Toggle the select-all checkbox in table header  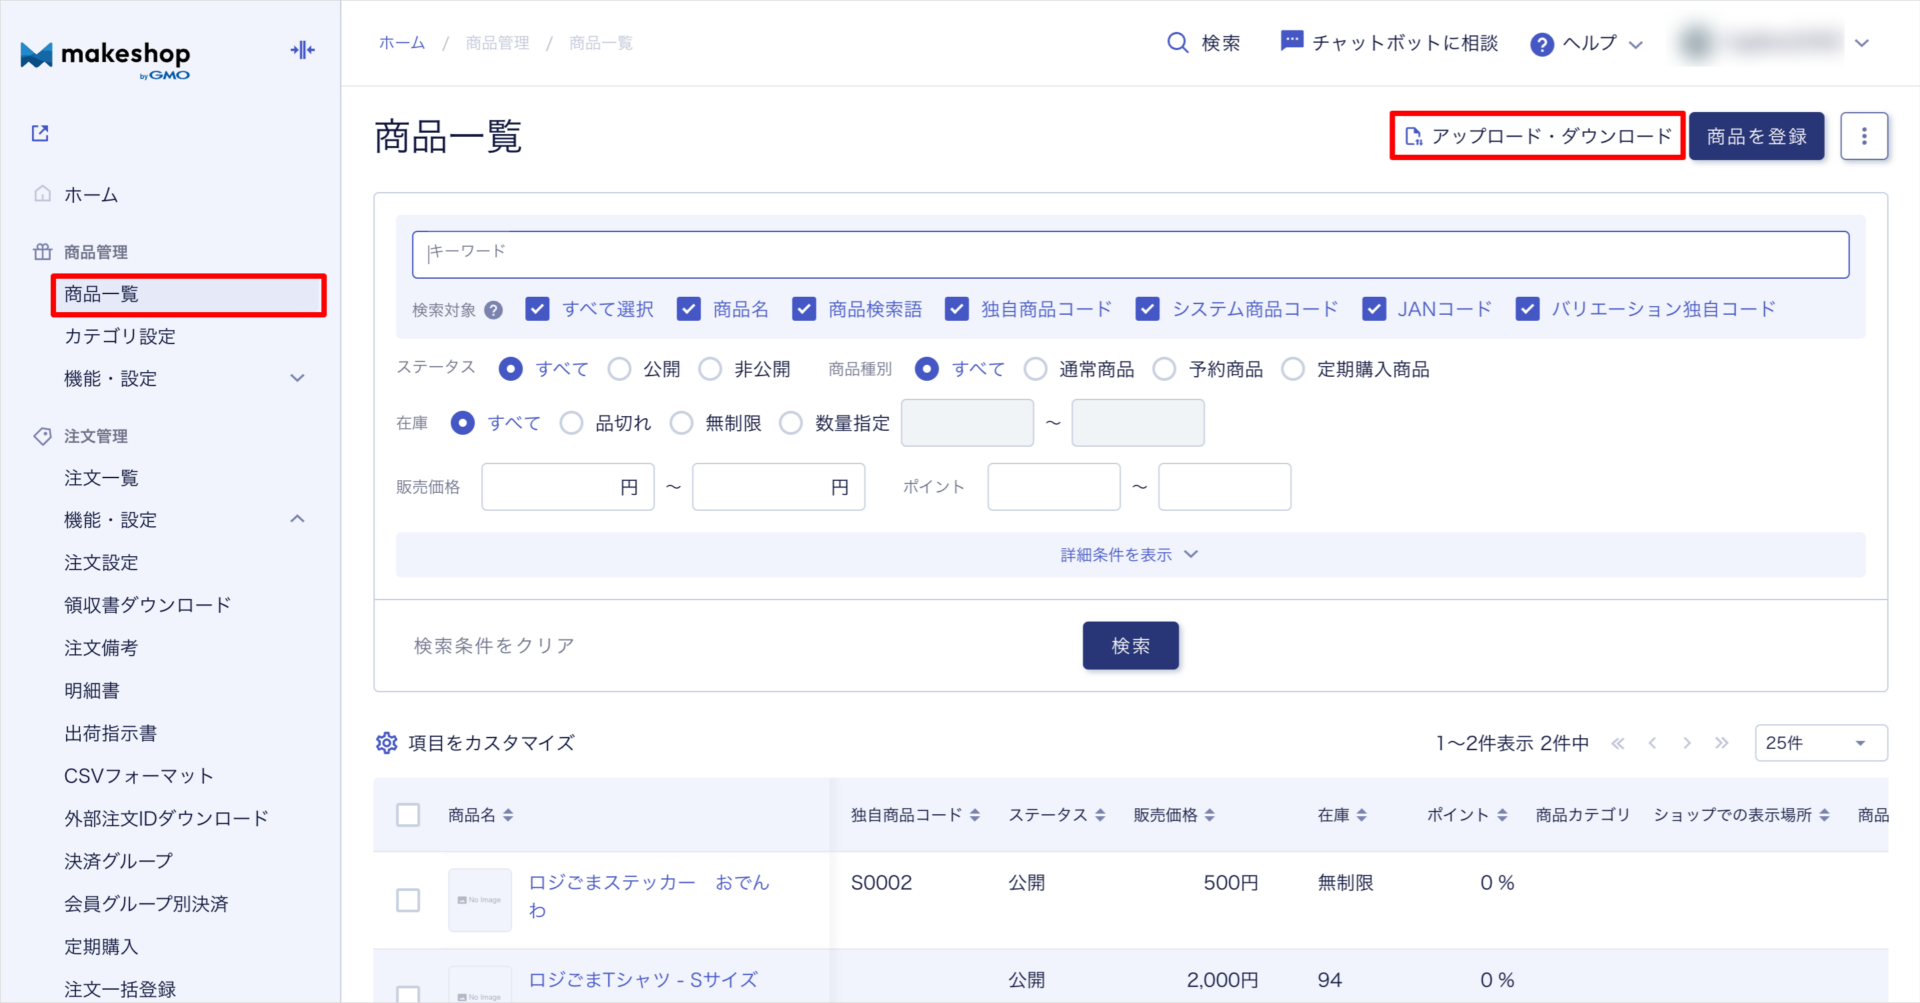click(x=408, y=815)
